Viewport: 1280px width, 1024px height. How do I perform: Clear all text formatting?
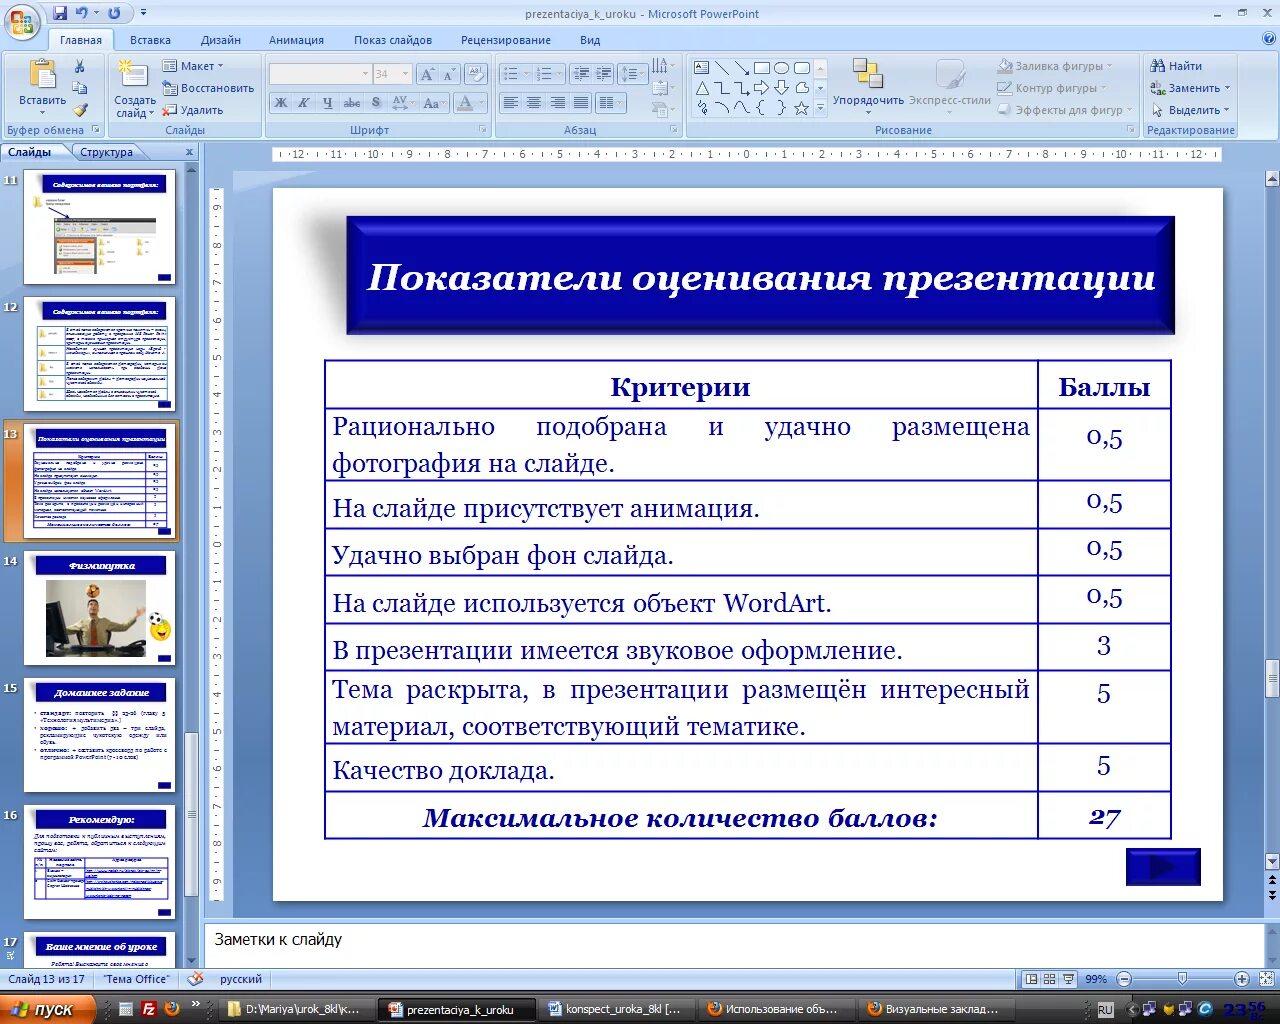click(x=476, y=74)
